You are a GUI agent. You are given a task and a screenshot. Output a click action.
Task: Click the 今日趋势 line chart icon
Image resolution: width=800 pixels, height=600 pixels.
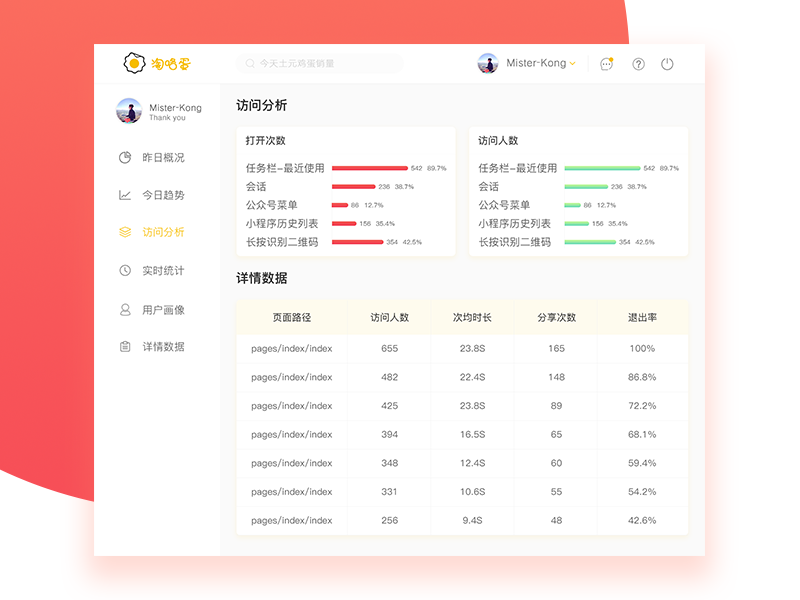point(125,195)
